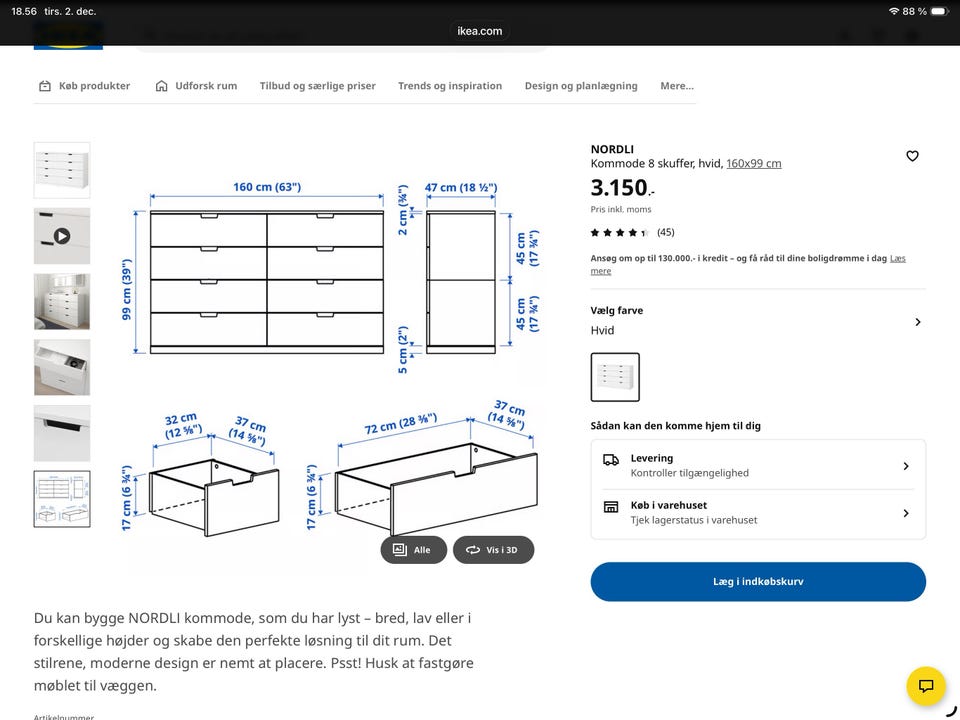Open the Mere... menu
960x720 pixels.
(677, 86)
